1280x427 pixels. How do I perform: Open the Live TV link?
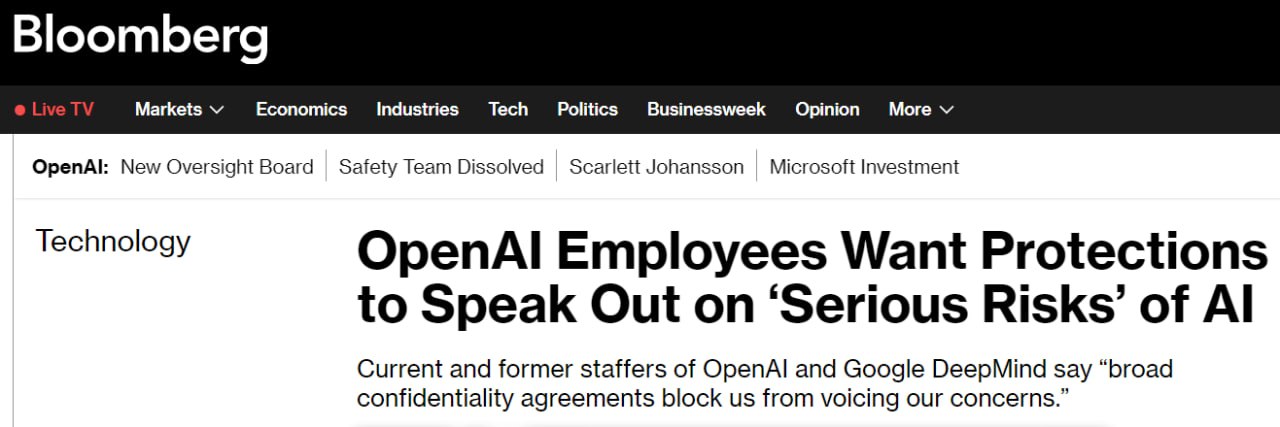coord(62,110)
